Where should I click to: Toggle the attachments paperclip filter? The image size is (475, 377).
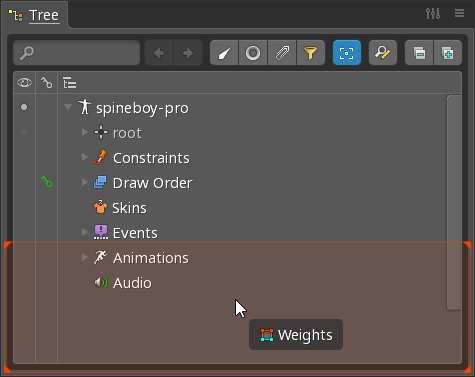point(282,53)
